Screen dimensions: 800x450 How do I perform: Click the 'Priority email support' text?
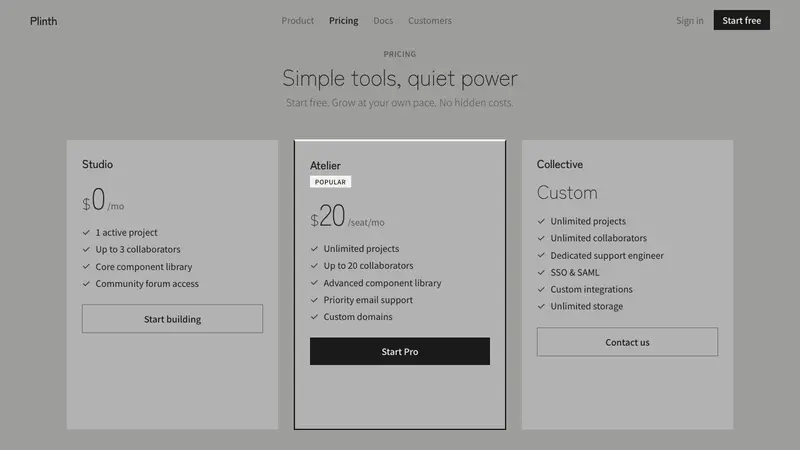[368, 299]
